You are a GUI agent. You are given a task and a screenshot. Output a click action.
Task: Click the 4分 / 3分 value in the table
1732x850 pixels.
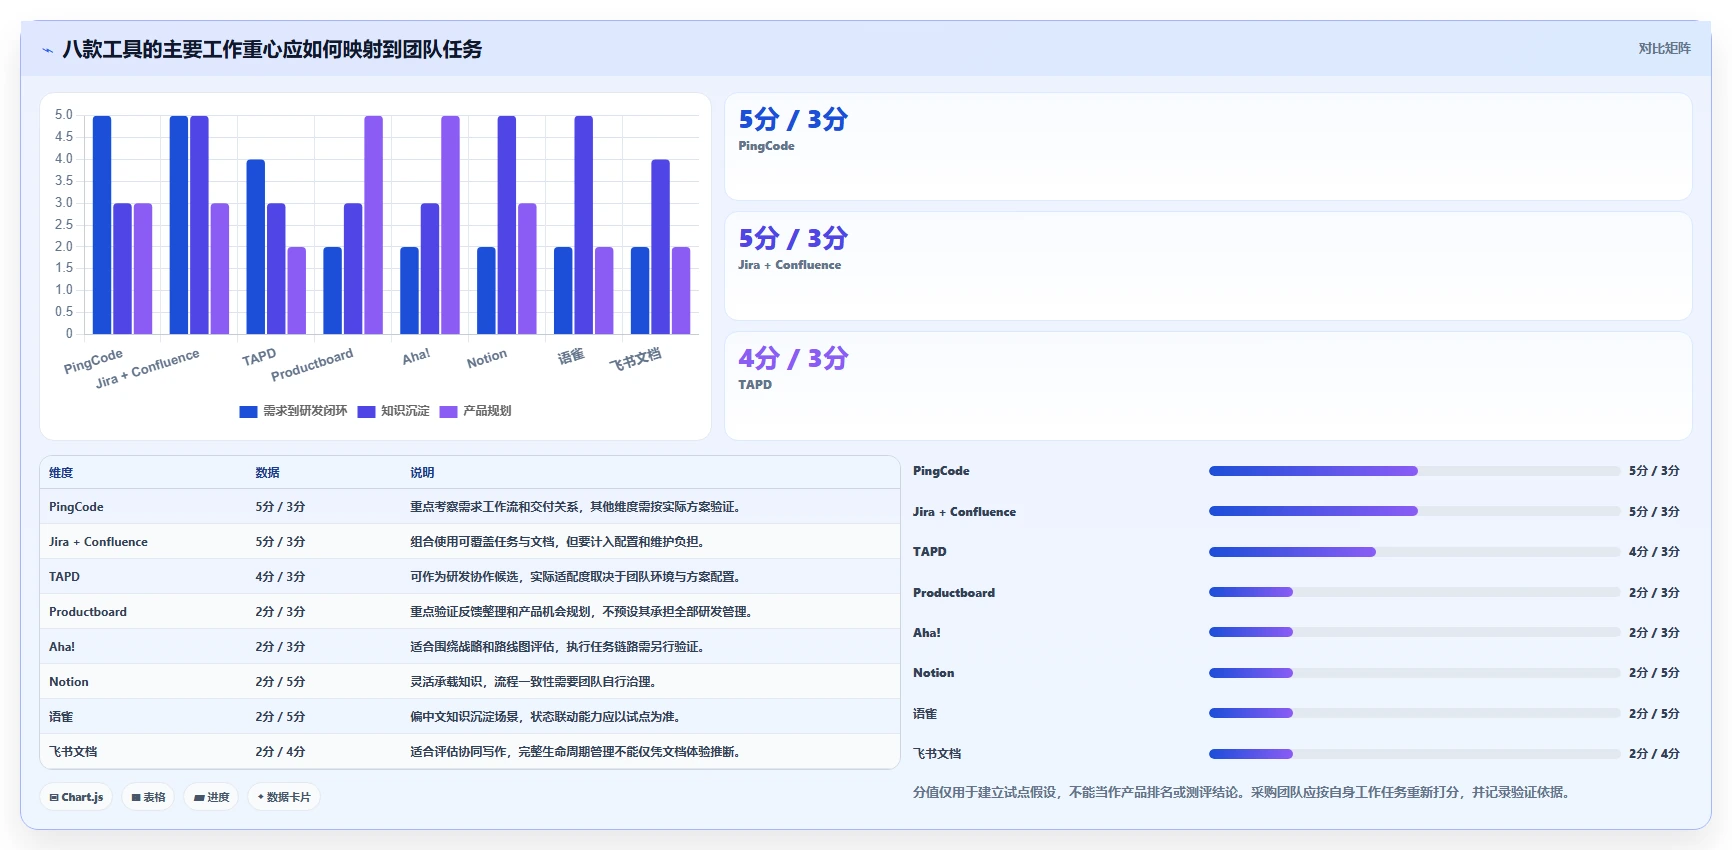(x=280, y=577)
